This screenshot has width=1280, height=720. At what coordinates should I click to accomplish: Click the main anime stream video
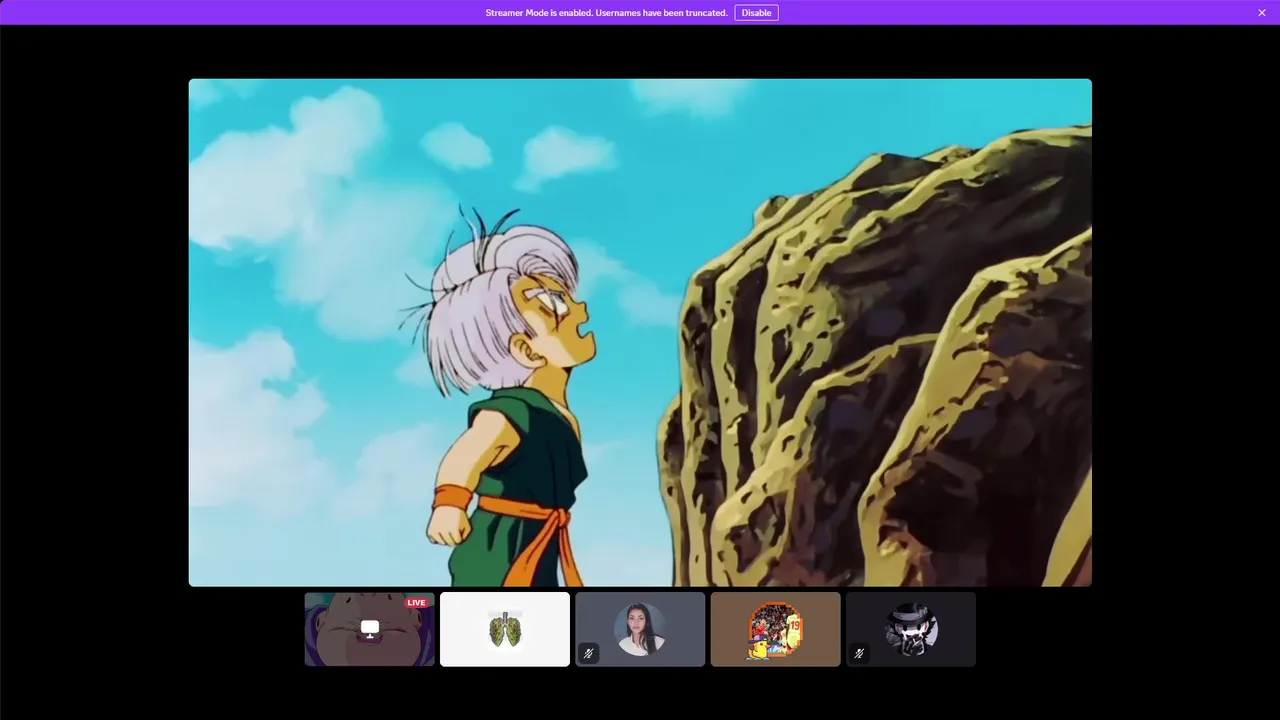[640, 332]
